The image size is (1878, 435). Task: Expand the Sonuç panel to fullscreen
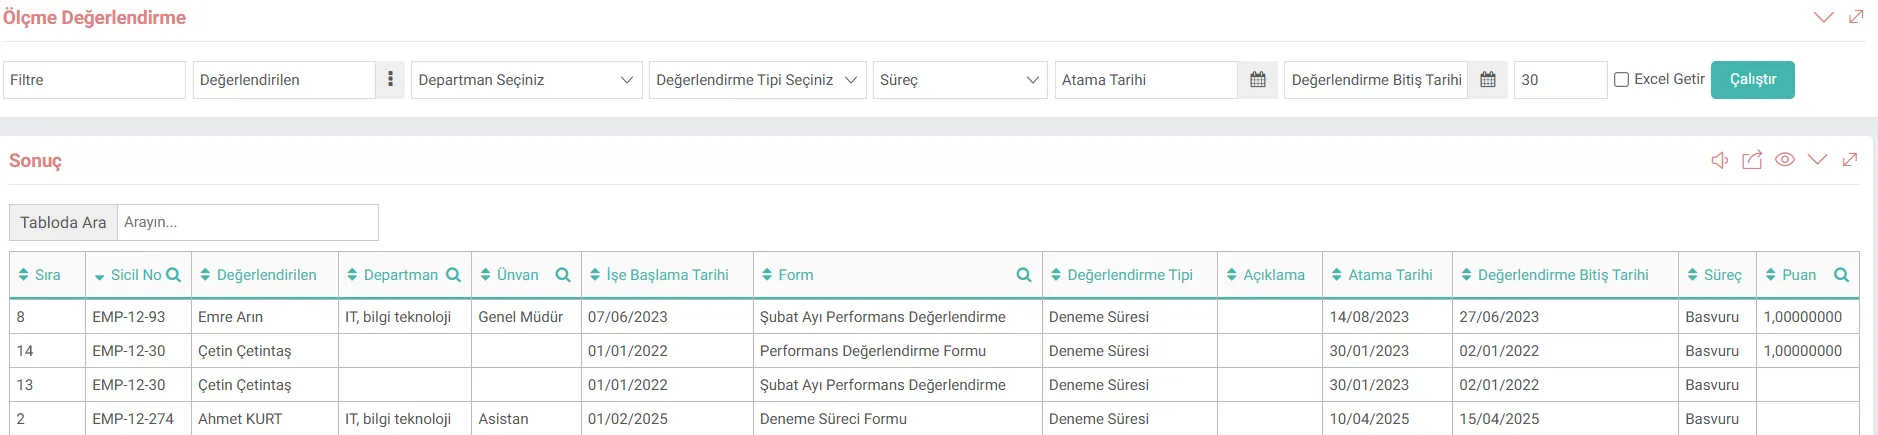click(1850, 160)
